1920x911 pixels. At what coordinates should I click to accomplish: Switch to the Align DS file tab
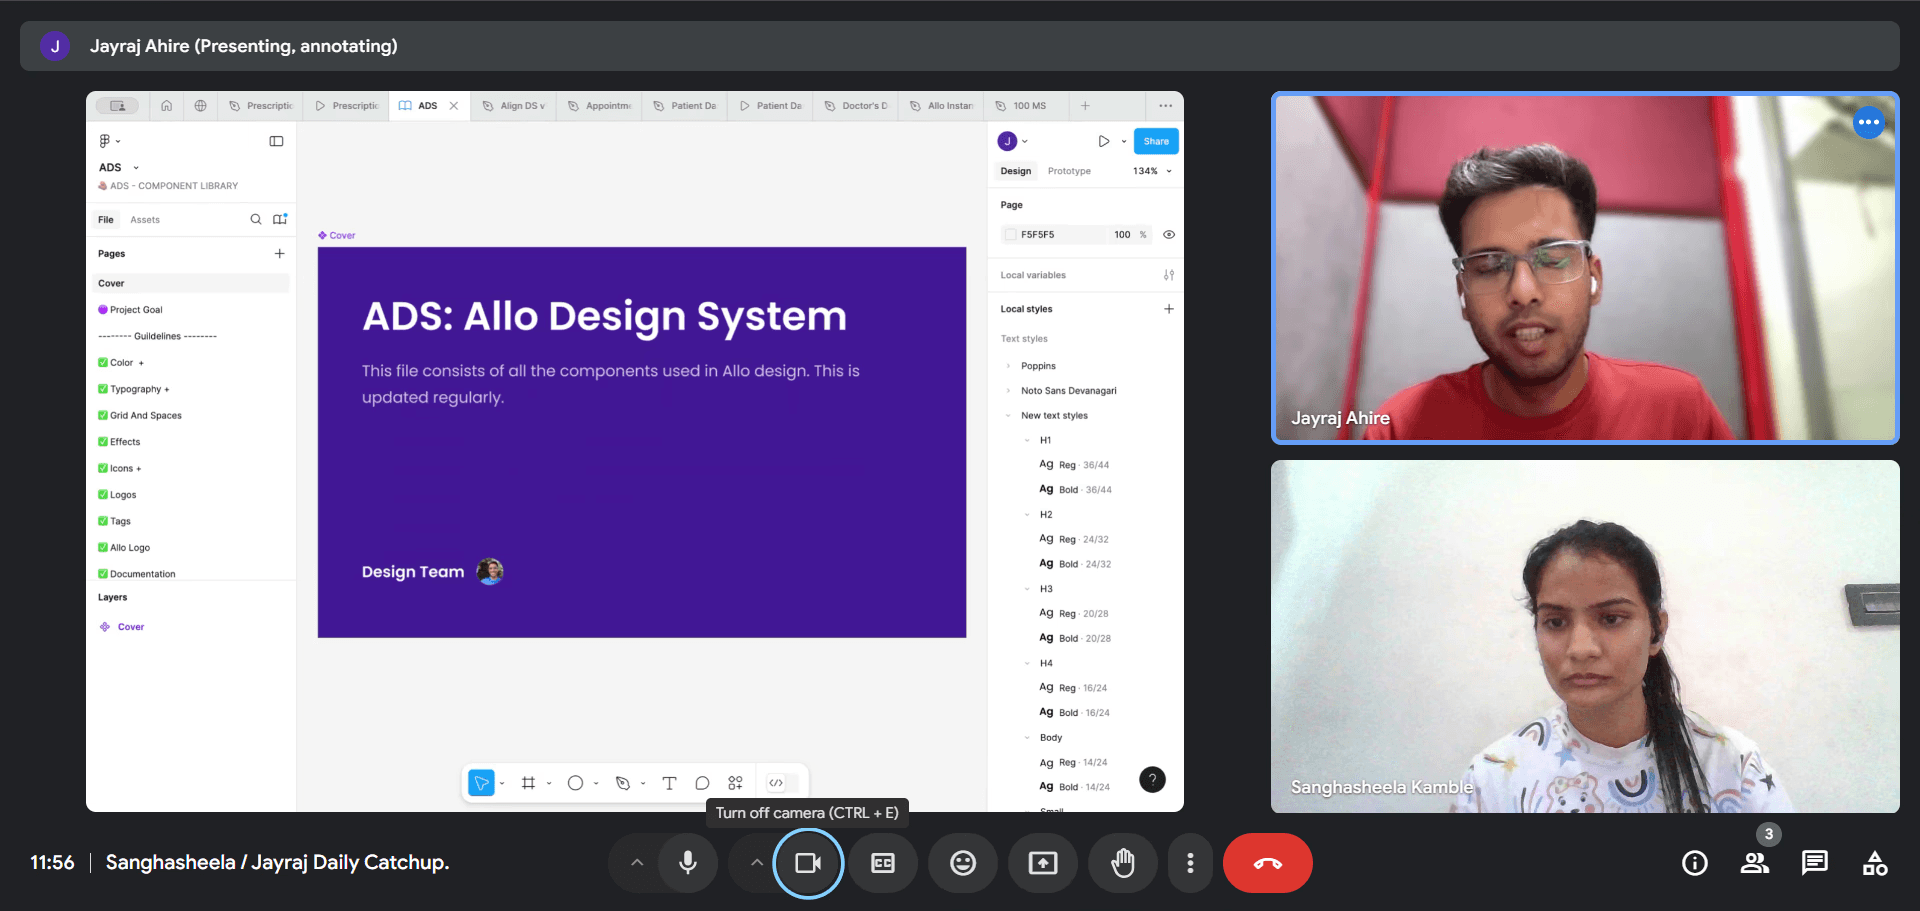(x=514, y=106)
